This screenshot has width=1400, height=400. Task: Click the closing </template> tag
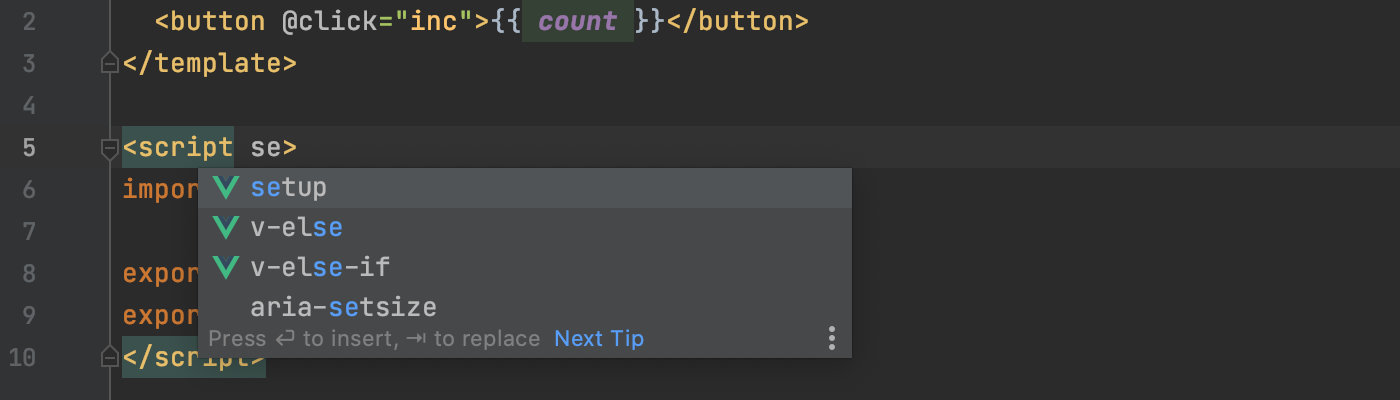click(x=210, y=64)
